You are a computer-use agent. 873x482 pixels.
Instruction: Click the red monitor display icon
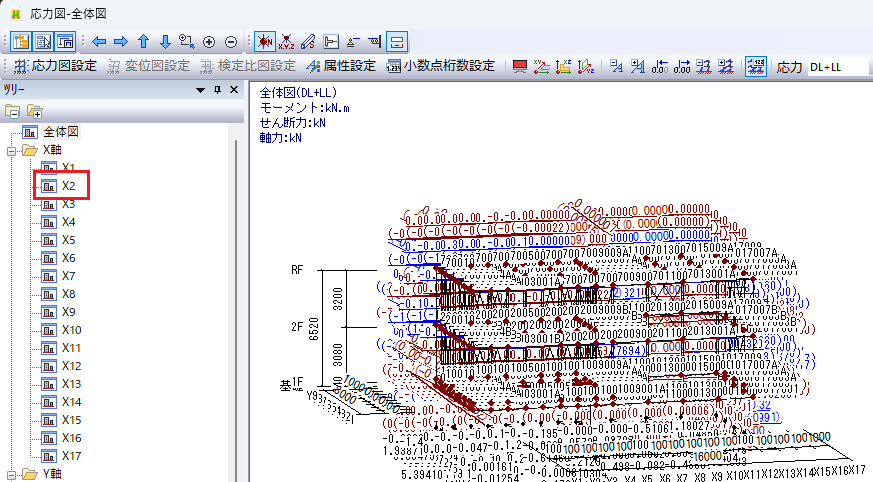(x=520, y=67)
